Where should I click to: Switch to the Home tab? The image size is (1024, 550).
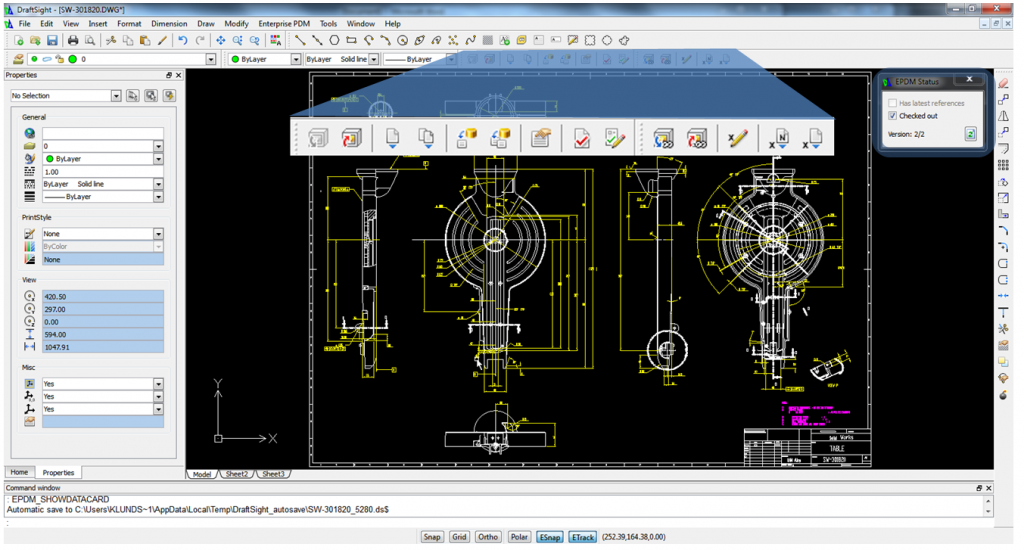(19, 472)
